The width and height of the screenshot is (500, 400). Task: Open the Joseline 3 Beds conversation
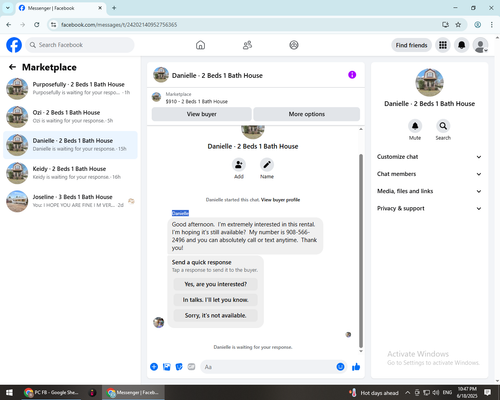[x=70, y=201]
